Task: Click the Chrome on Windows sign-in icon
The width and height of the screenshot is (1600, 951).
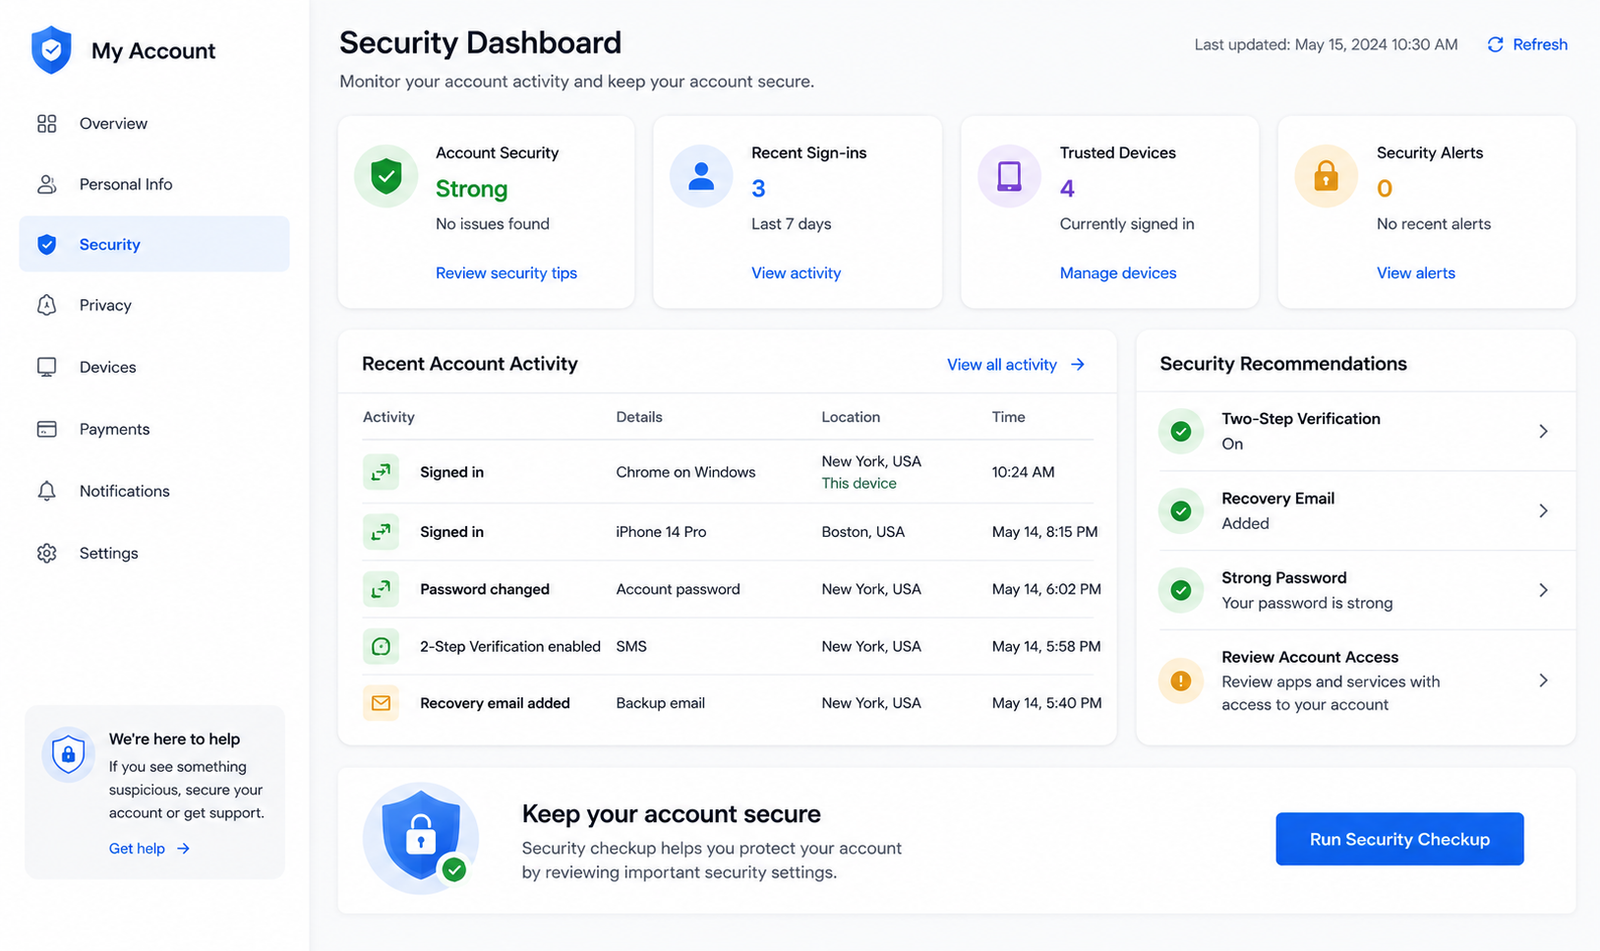Action: (381, 472)
